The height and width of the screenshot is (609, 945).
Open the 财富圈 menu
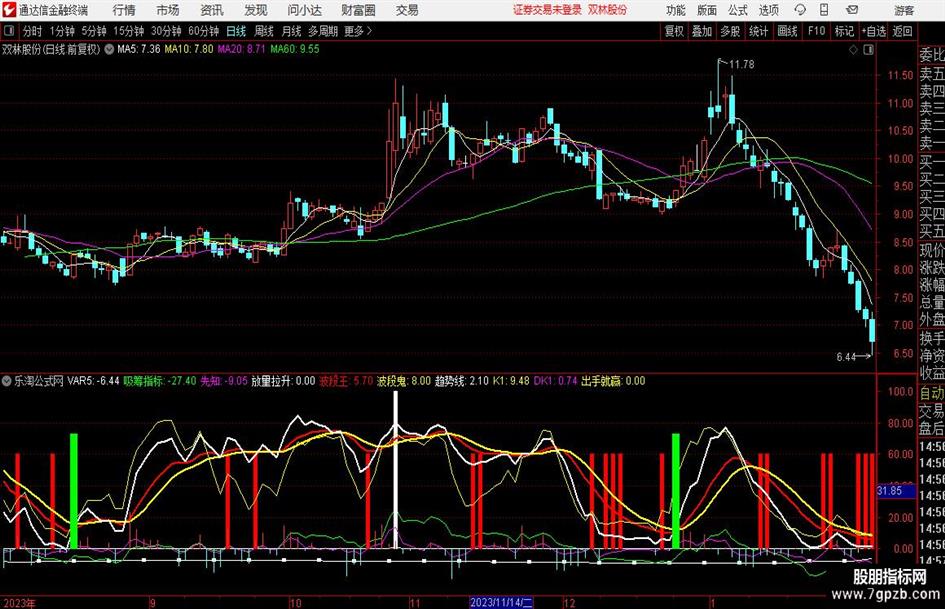point(358,10)
